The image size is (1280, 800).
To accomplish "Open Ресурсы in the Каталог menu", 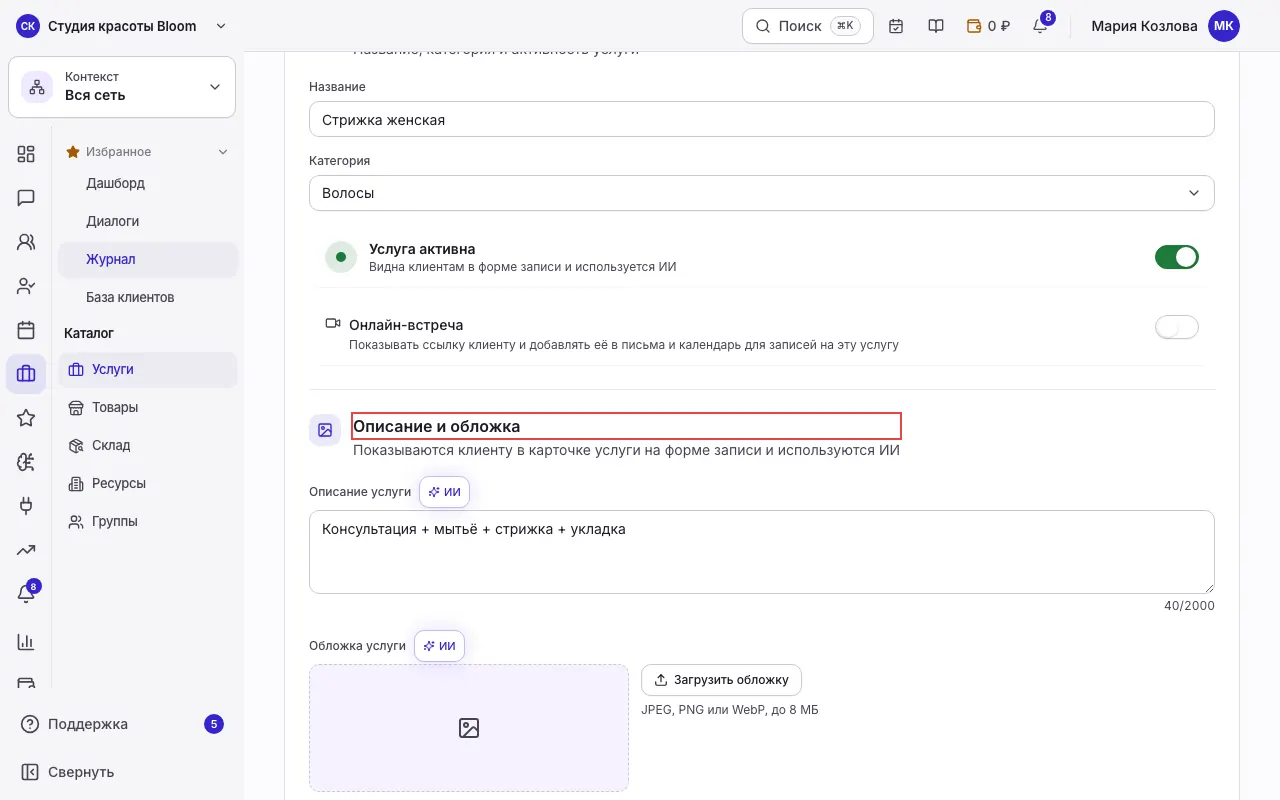I will click(148, 483).
